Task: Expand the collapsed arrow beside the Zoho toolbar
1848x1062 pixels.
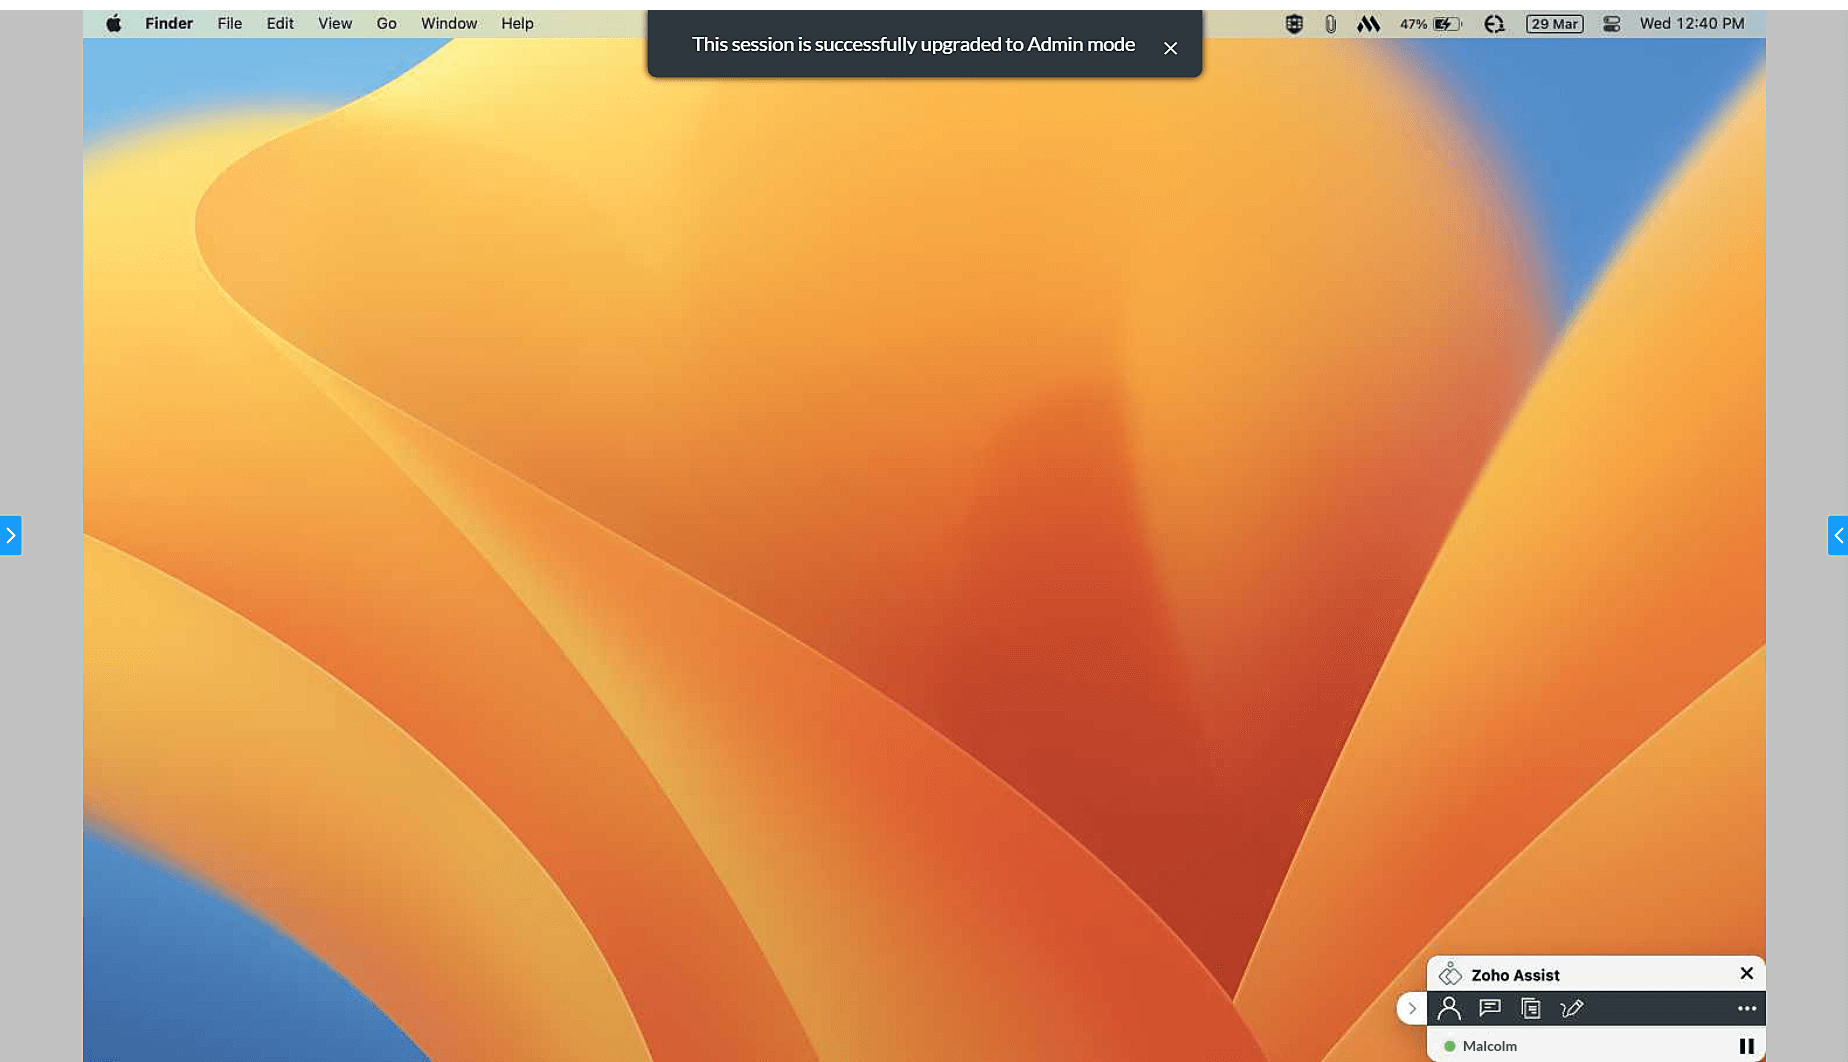Action: click(x=1411, y=1008)
